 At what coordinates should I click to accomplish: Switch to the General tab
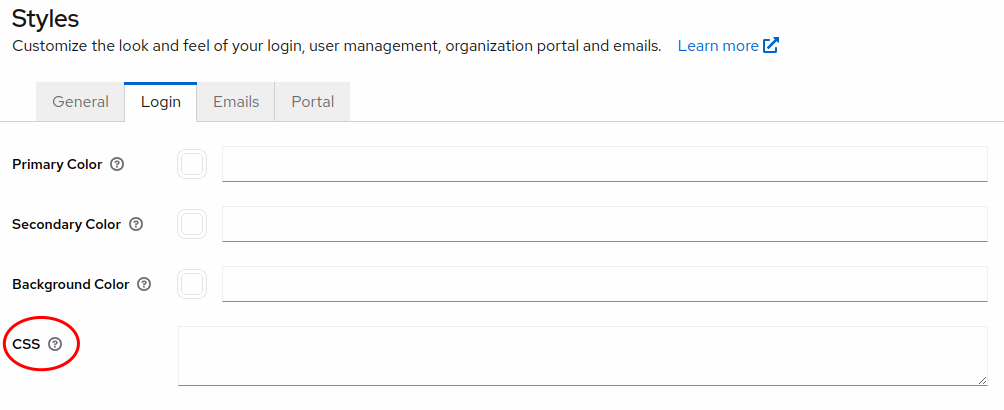[x=80, y=102]
